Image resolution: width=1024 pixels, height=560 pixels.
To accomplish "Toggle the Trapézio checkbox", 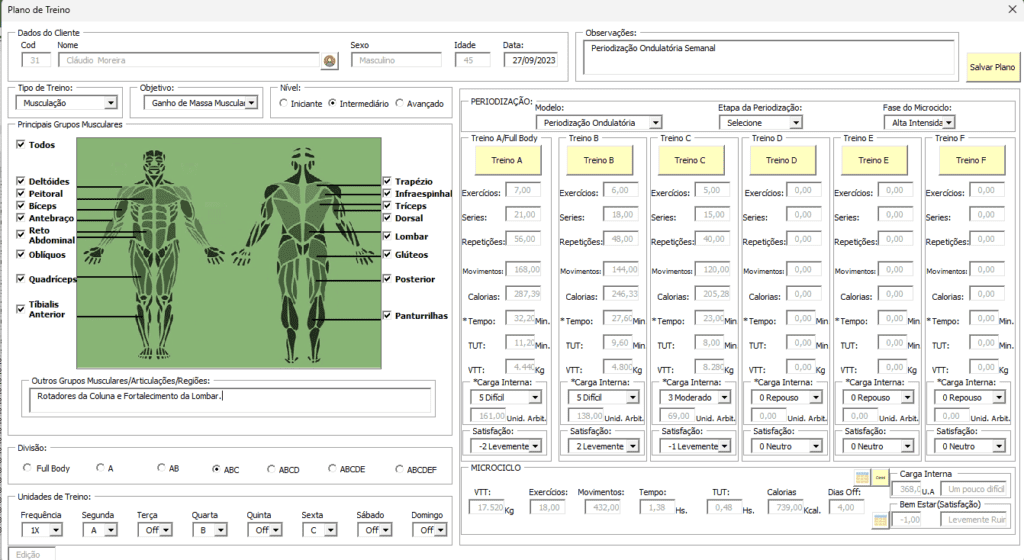I will 387,181.
